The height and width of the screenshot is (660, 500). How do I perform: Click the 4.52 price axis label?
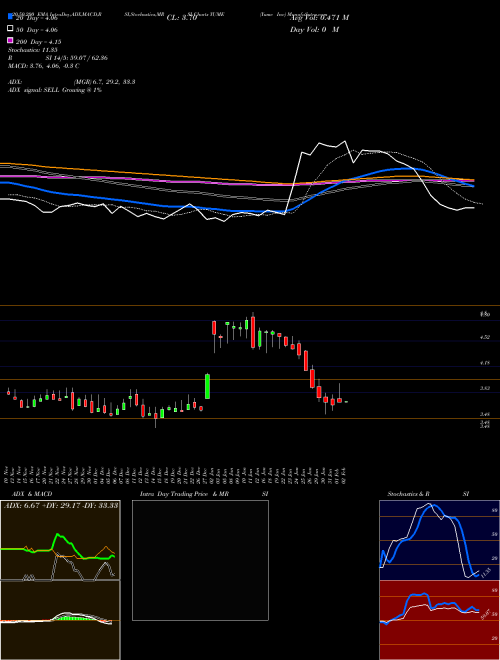[485, 337]
